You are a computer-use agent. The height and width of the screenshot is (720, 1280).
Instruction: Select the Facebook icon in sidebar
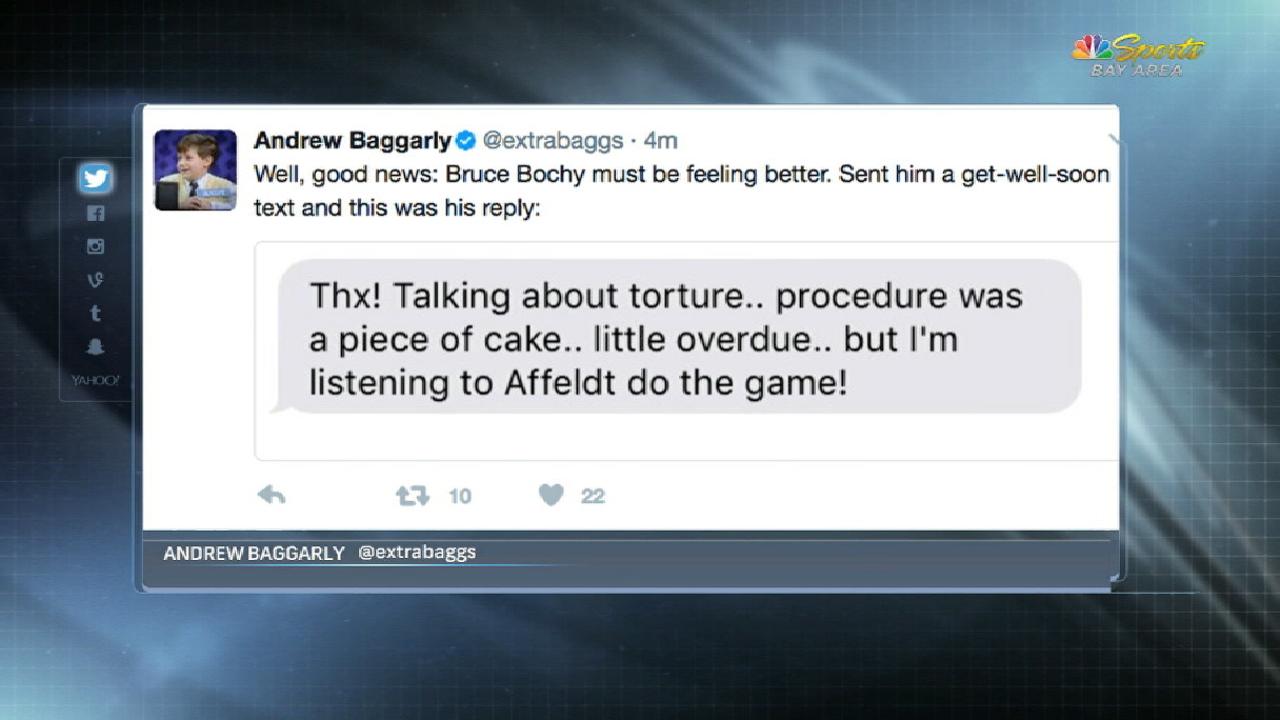click(96, 213)
